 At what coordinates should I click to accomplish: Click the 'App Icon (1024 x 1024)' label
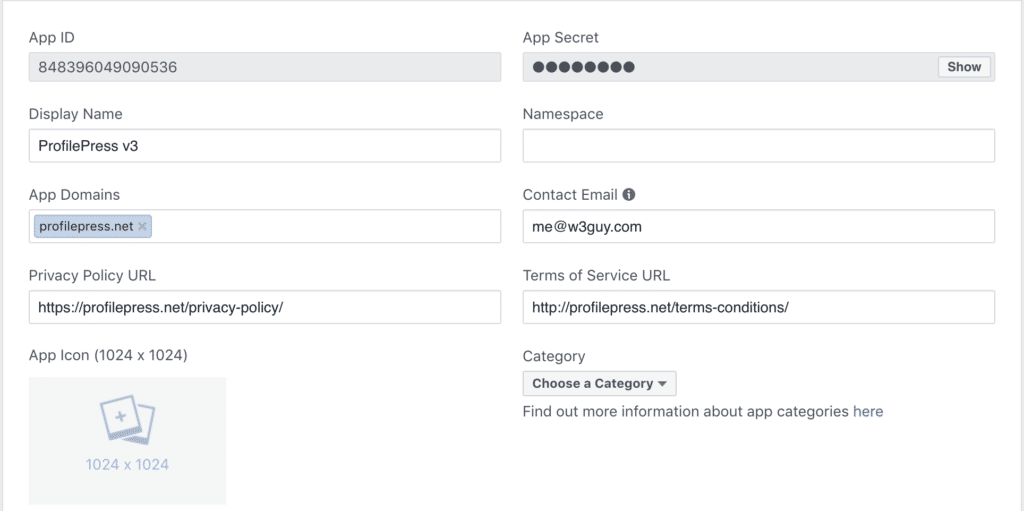point(108,356)
